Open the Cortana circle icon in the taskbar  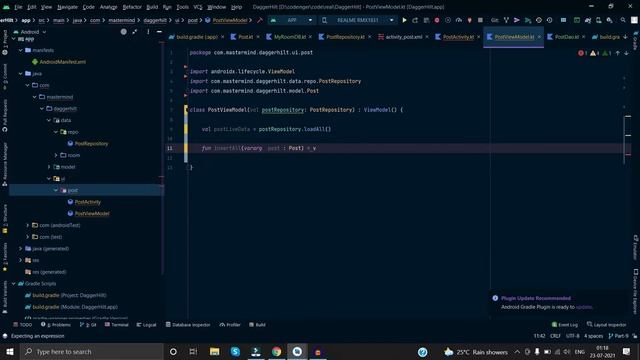[173, 351]
